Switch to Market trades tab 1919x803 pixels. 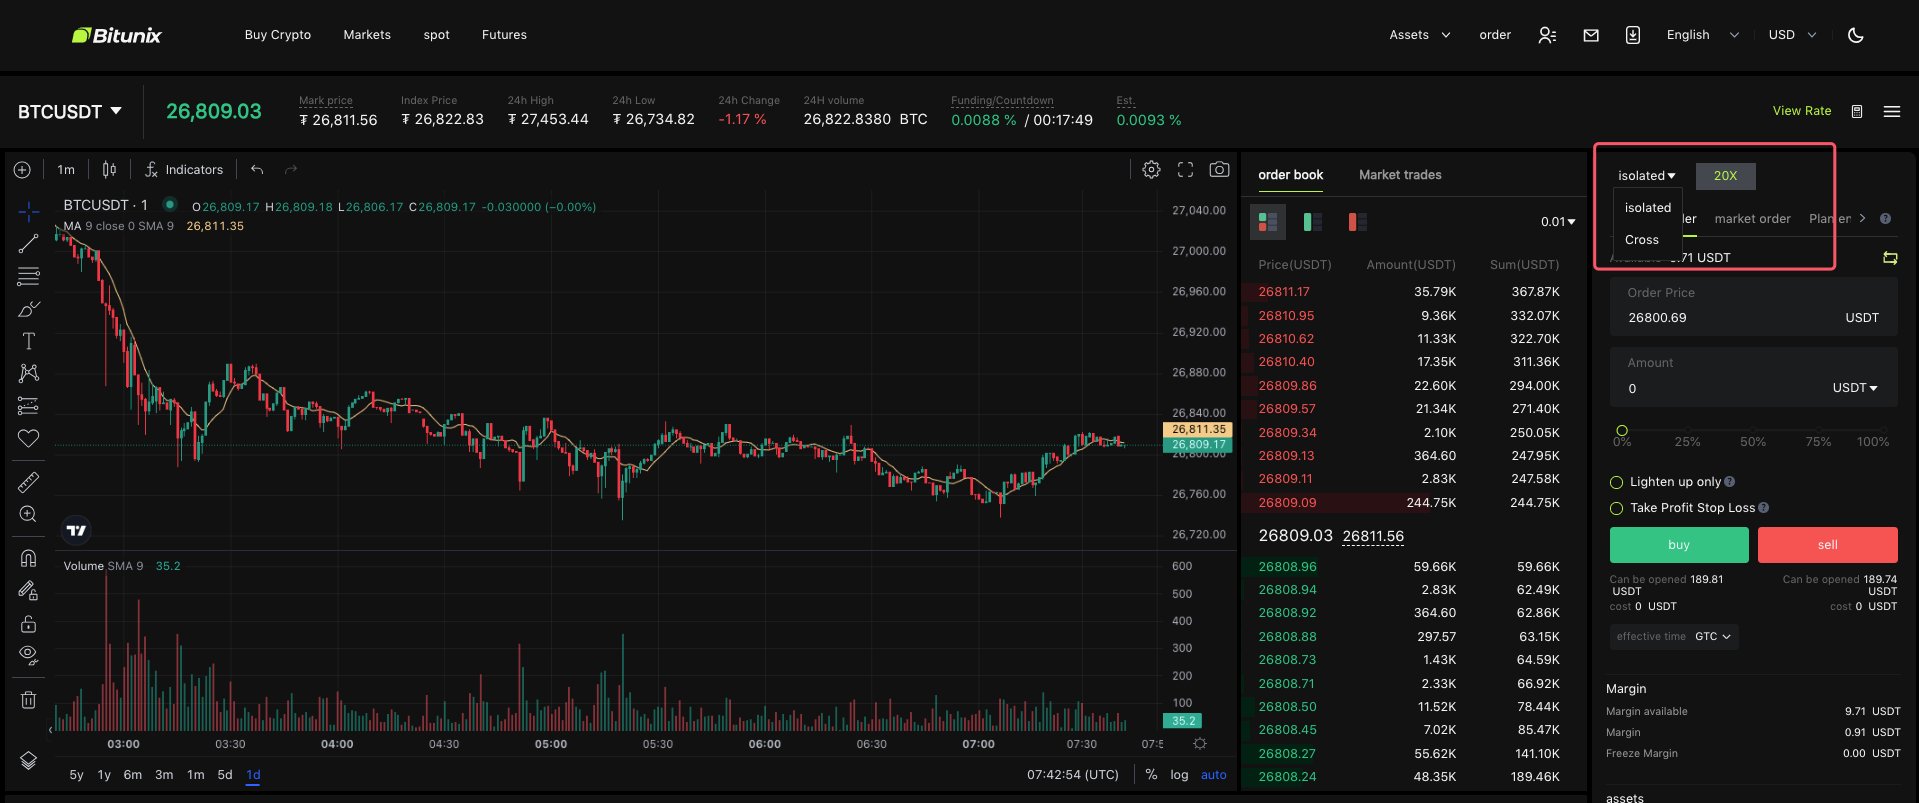pos(1400,175)
